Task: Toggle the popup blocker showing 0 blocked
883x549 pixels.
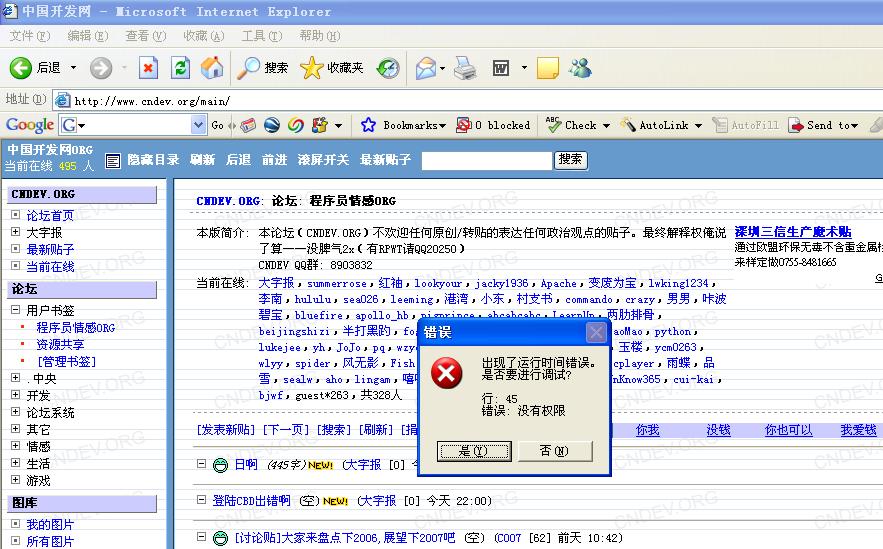Action: 493,125
